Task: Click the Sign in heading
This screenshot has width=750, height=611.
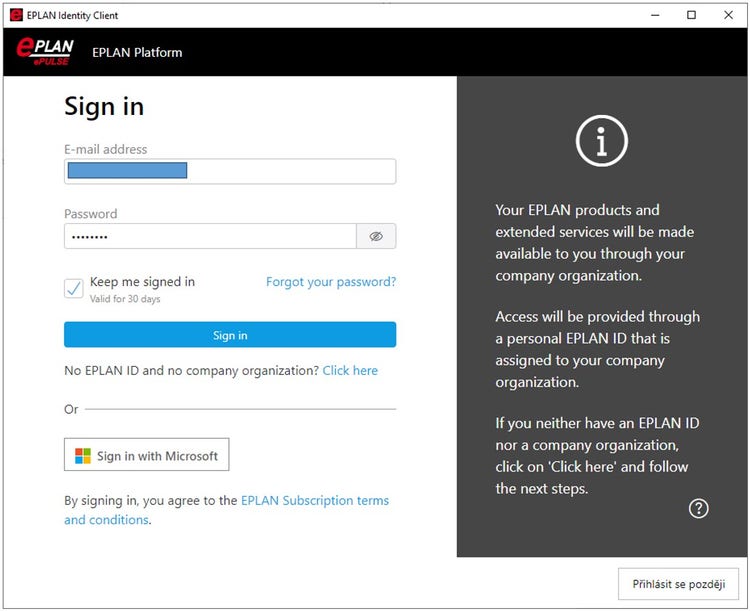Action: [x=104, y=106]
